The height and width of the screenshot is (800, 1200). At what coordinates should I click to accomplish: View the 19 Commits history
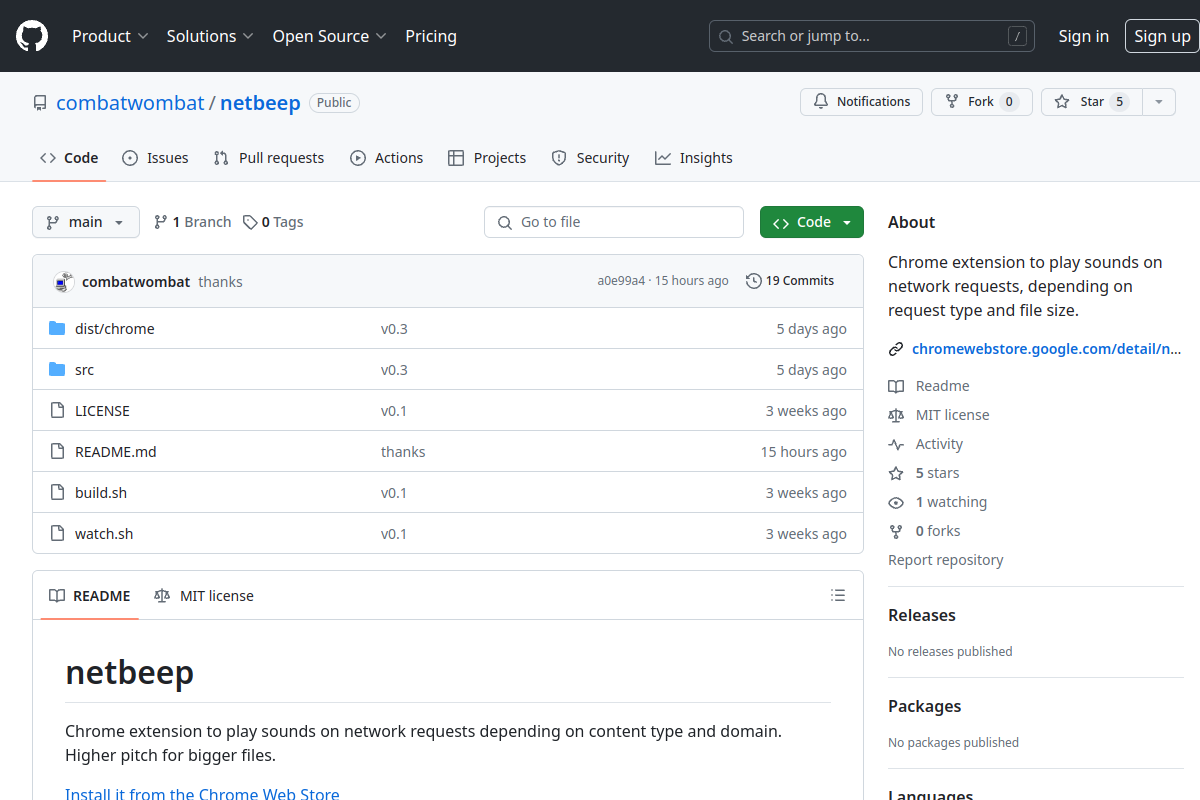coord(790,281)
